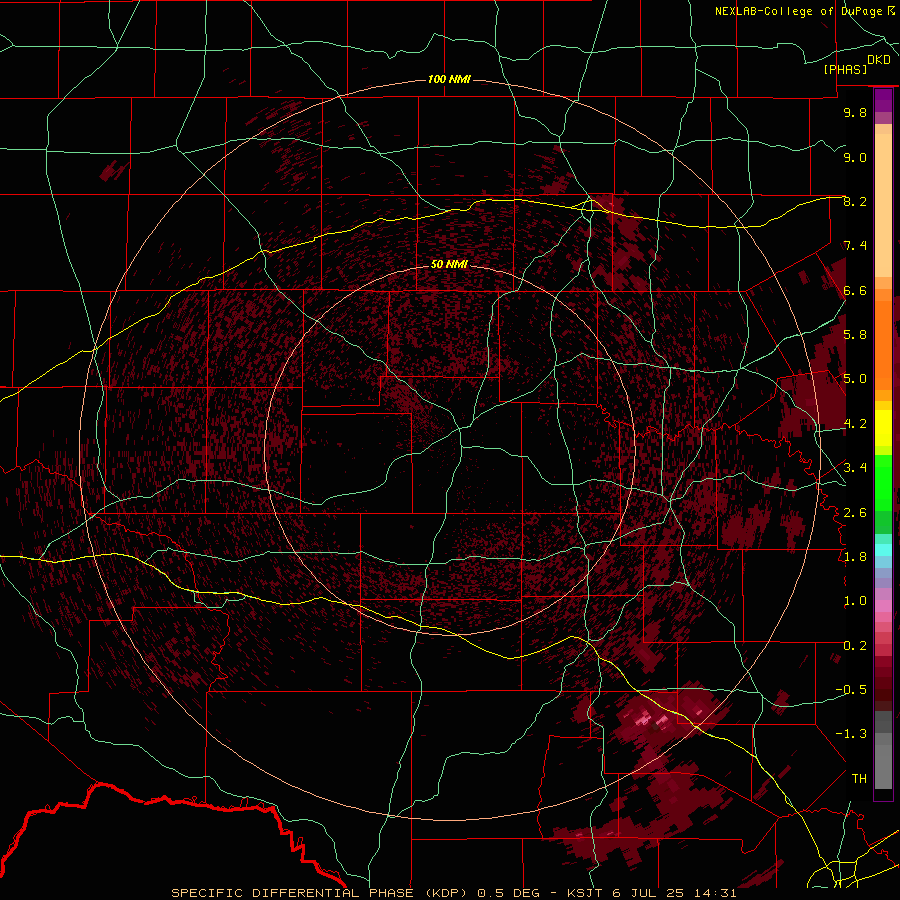The image size is (900, 900).
Task: Click the -1.3 legend value
Action: (851, 734)
